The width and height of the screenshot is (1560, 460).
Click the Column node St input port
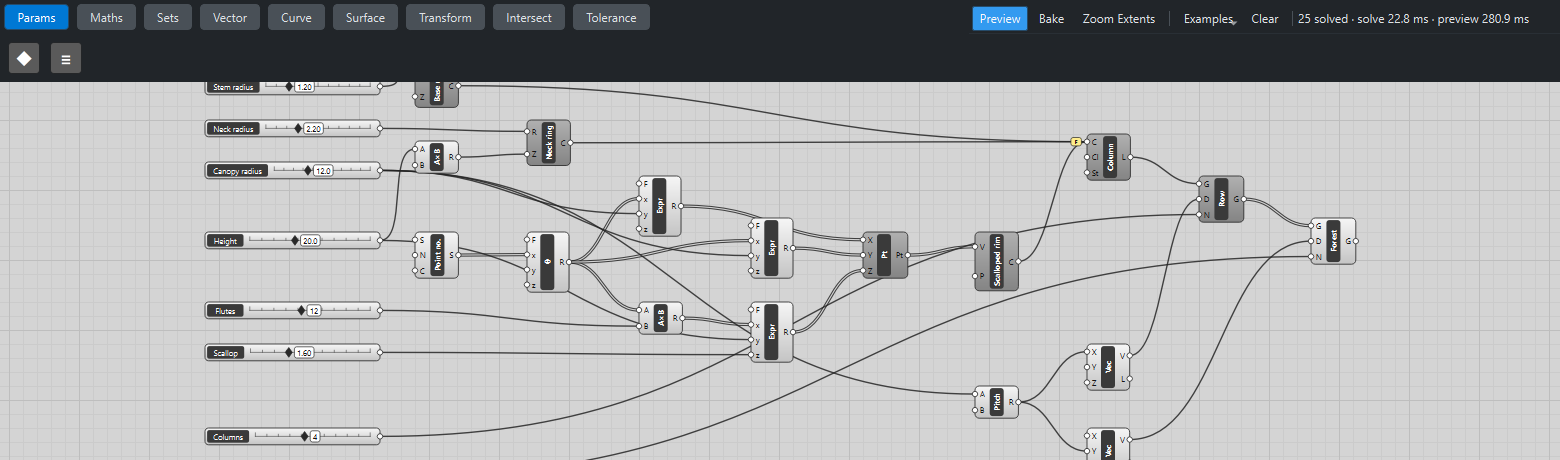(1087, 172)
